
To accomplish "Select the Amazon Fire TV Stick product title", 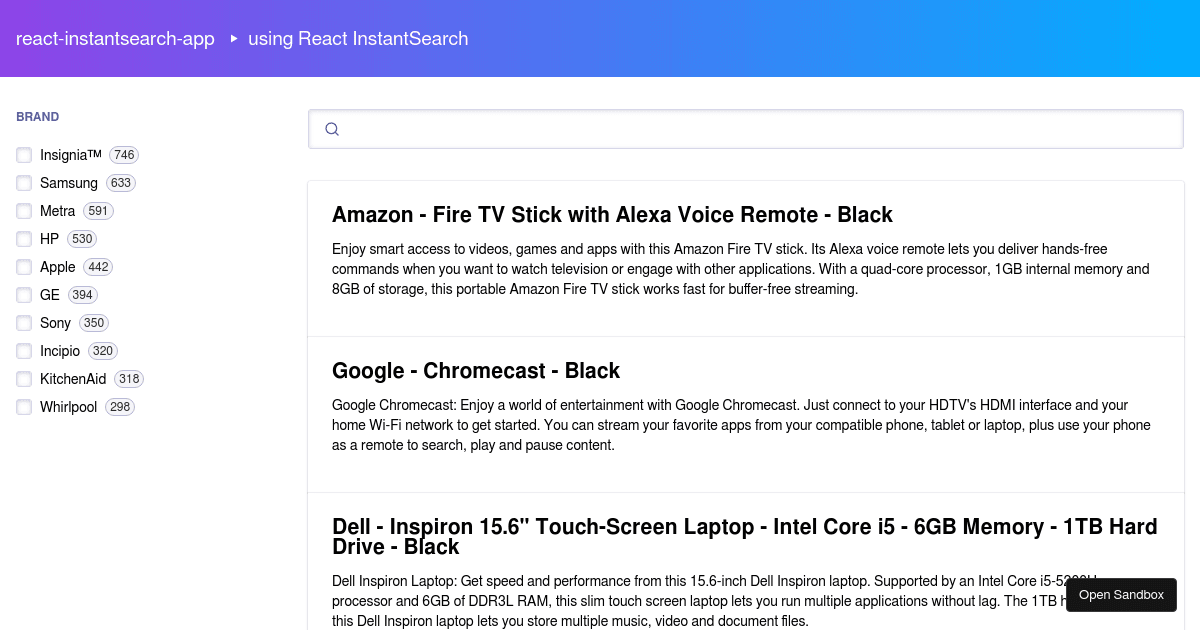I will pyautogui.click(x=613, y=215).
